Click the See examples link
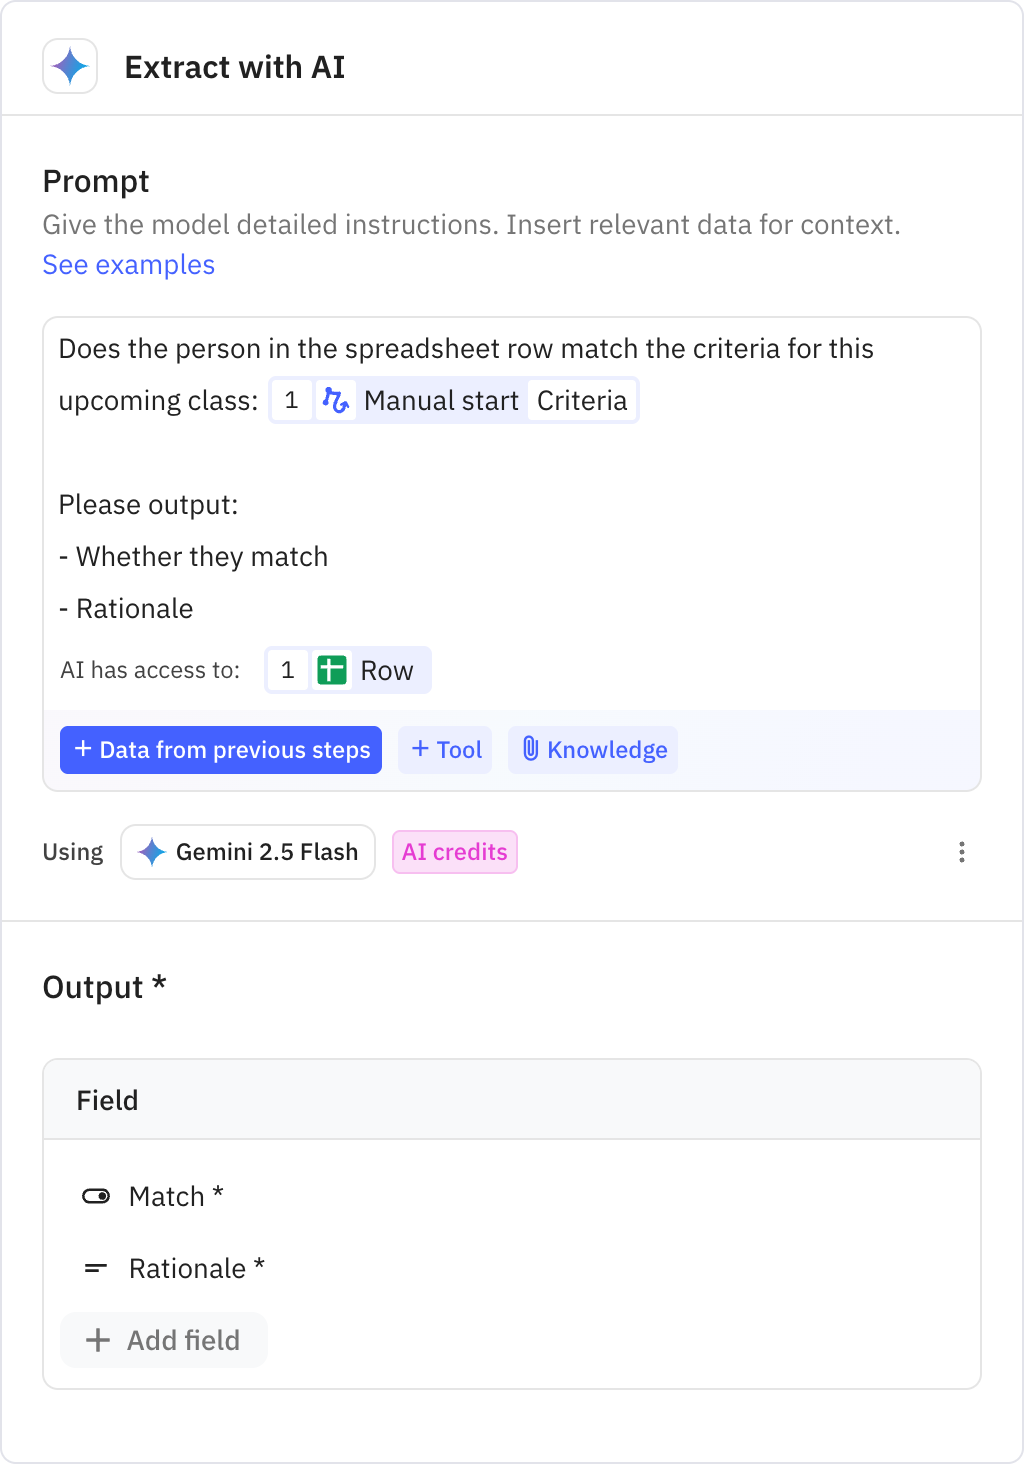1024x1464 pixels. pos(128,264)
